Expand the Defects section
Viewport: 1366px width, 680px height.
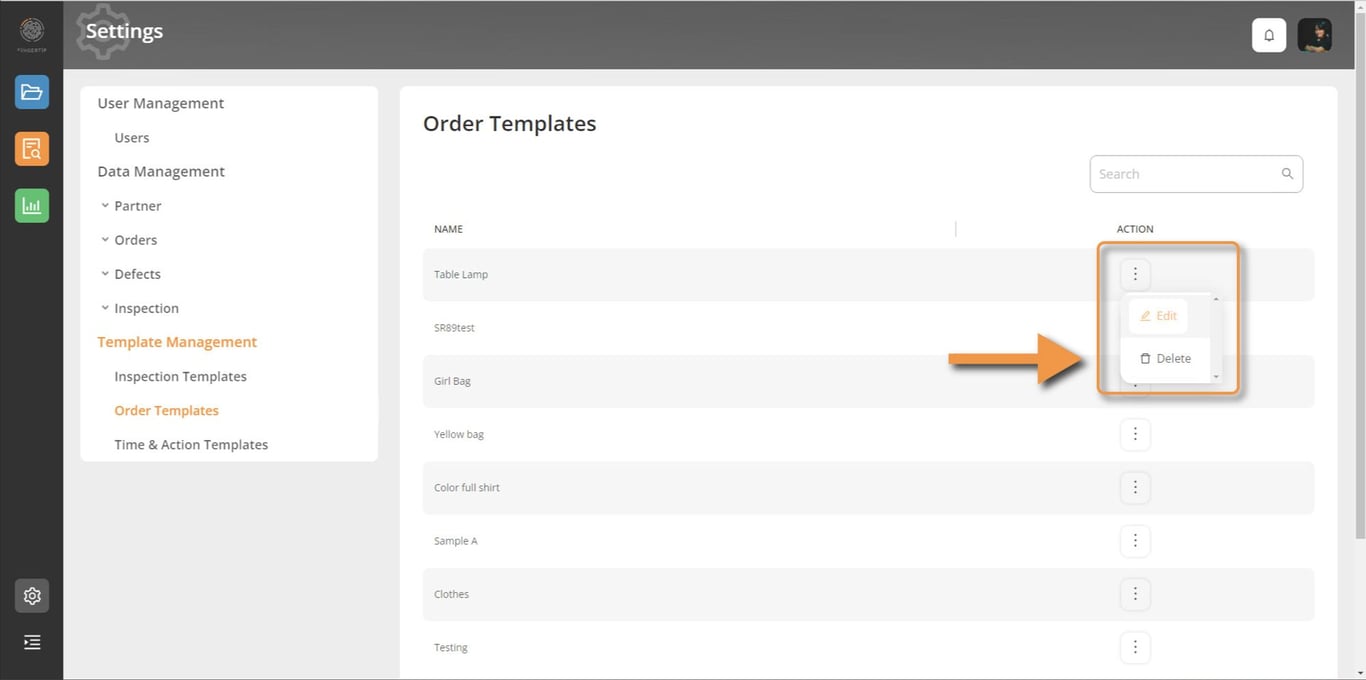[131, 274]
